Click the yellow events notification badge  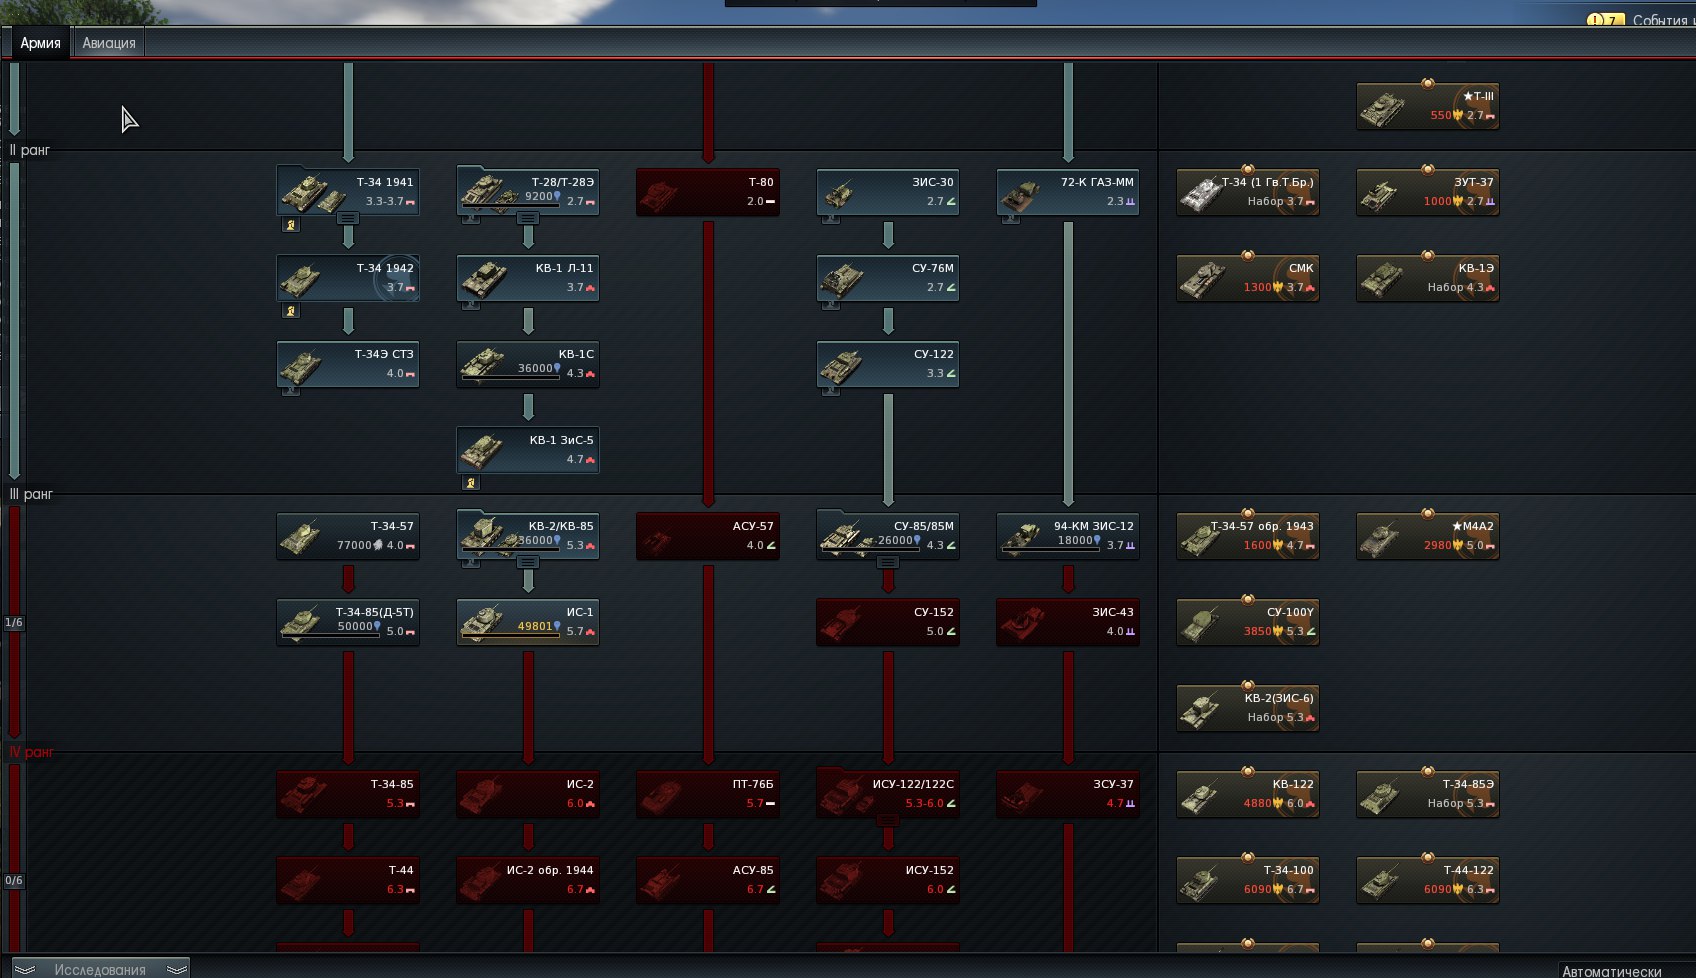[1604, 20]
